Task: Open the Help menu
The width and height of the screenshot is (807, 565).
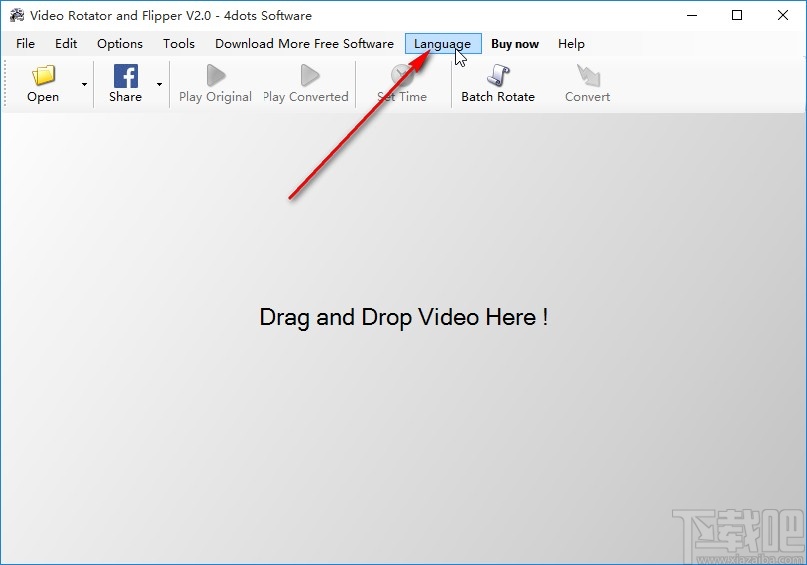Action: [x=571, y=44]
